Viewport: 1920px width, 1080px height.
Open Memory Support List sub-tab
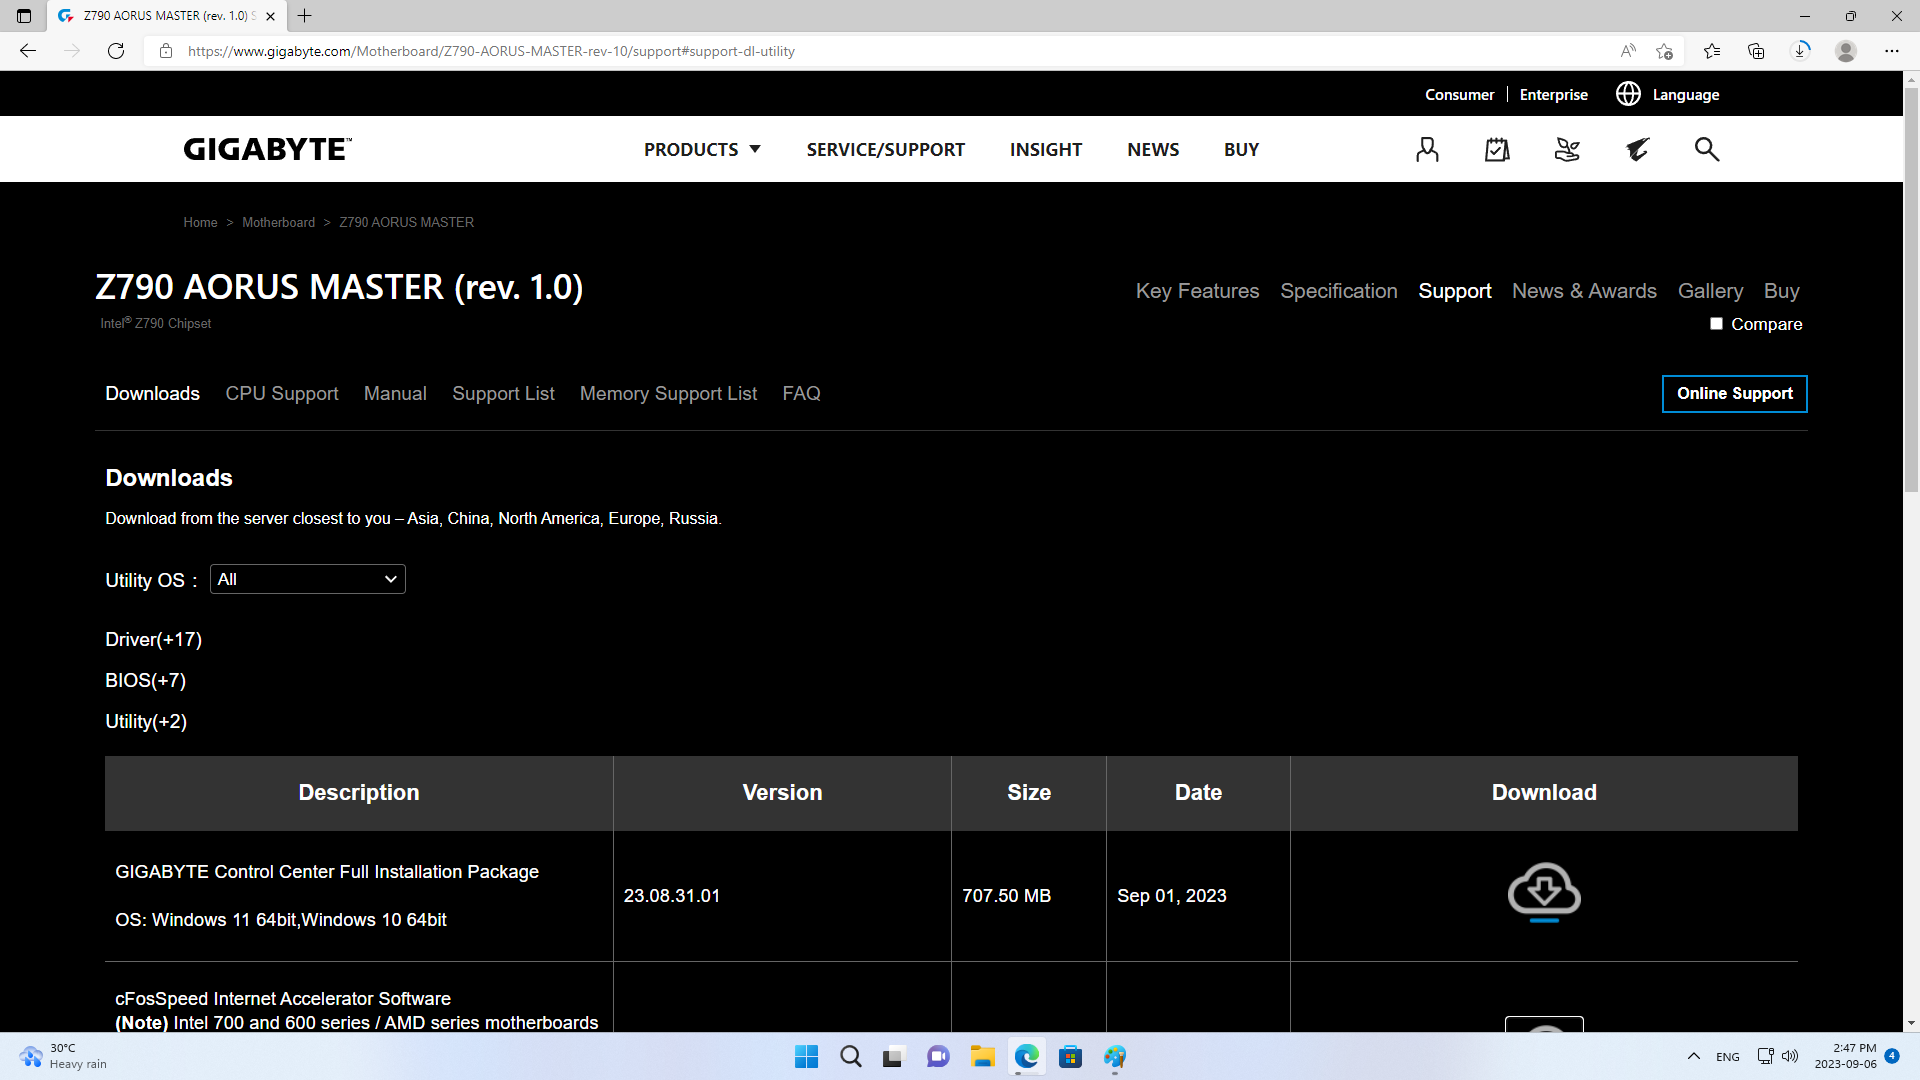tap(668, 394)
